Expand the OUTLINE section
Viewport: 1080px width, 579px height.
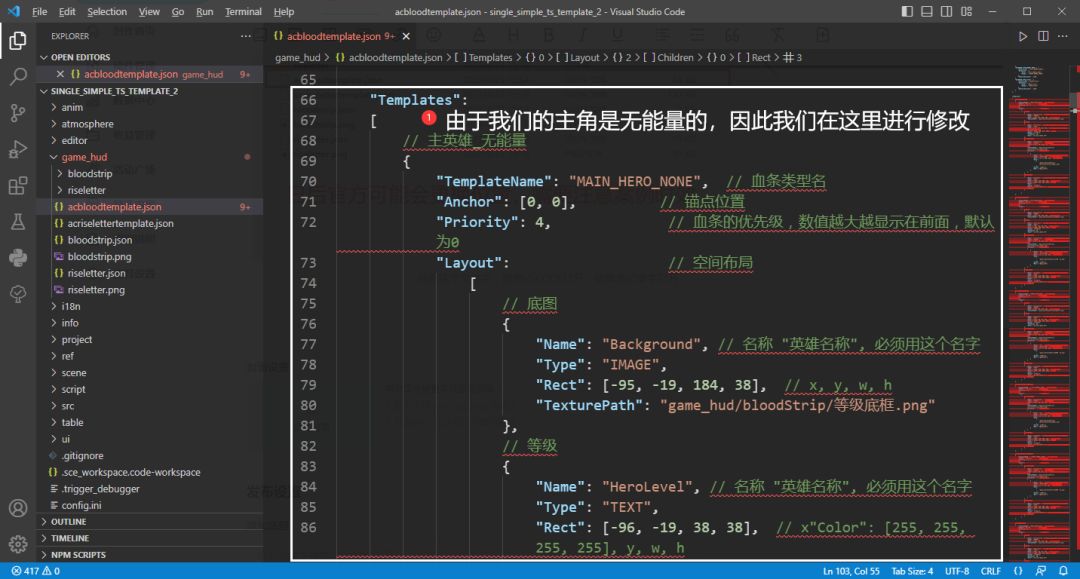click(x=68, y=522)
